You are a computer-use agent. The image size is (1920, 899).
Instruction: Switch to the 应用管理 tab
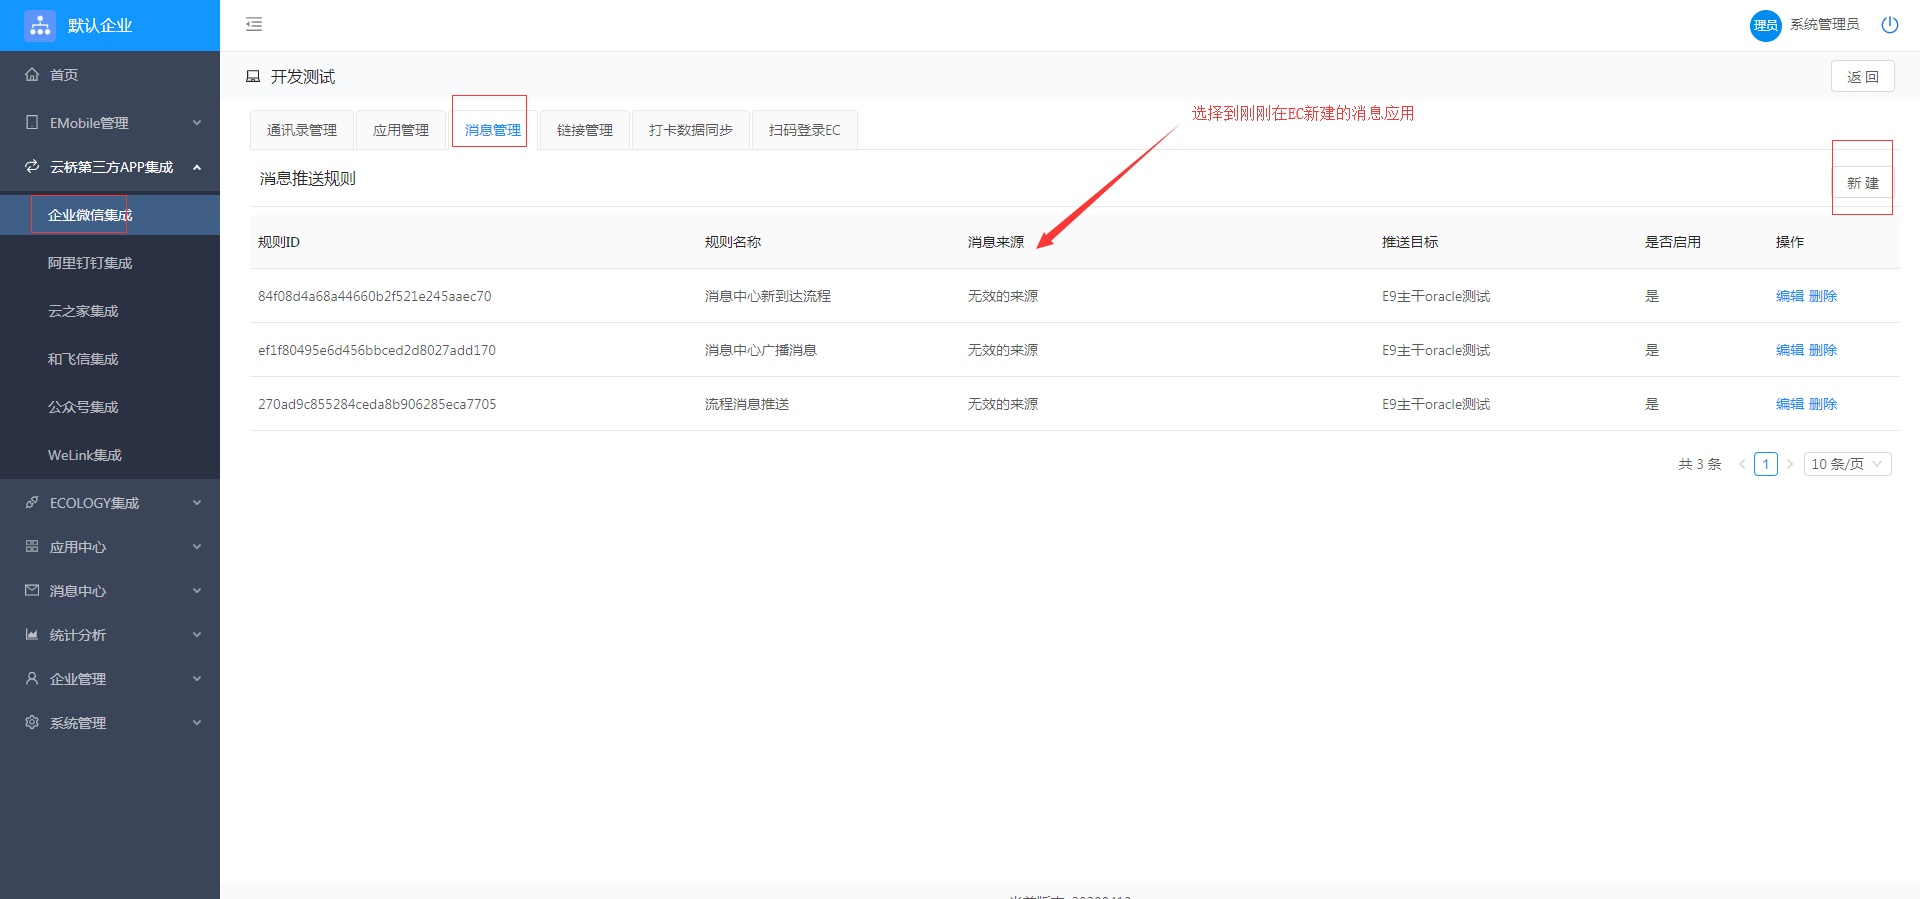(x=401, y=130)
